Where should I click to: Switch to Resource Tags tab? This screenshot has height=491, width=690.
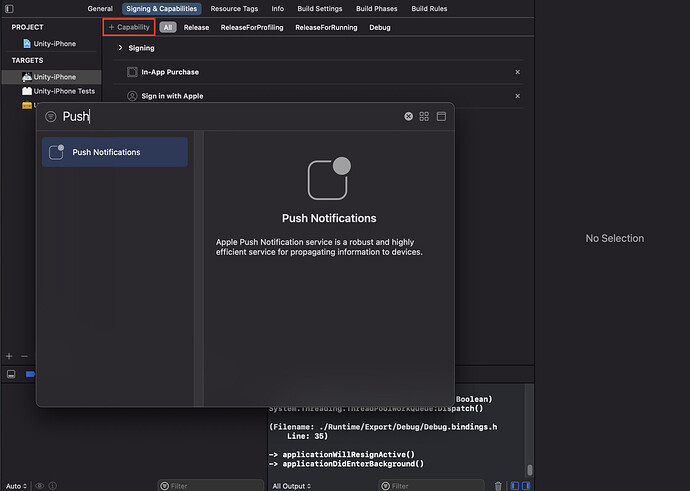tap(234, 8)
